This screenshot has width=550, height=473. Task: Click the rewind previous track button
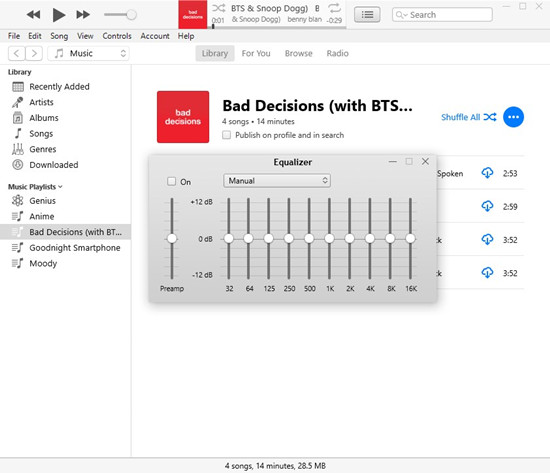tap(33, 15)
